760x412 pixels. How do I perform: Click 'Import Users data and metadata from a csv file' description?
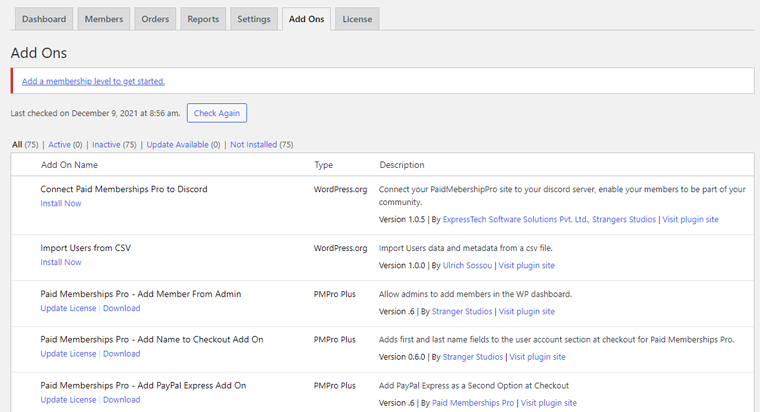pos(466,248)
